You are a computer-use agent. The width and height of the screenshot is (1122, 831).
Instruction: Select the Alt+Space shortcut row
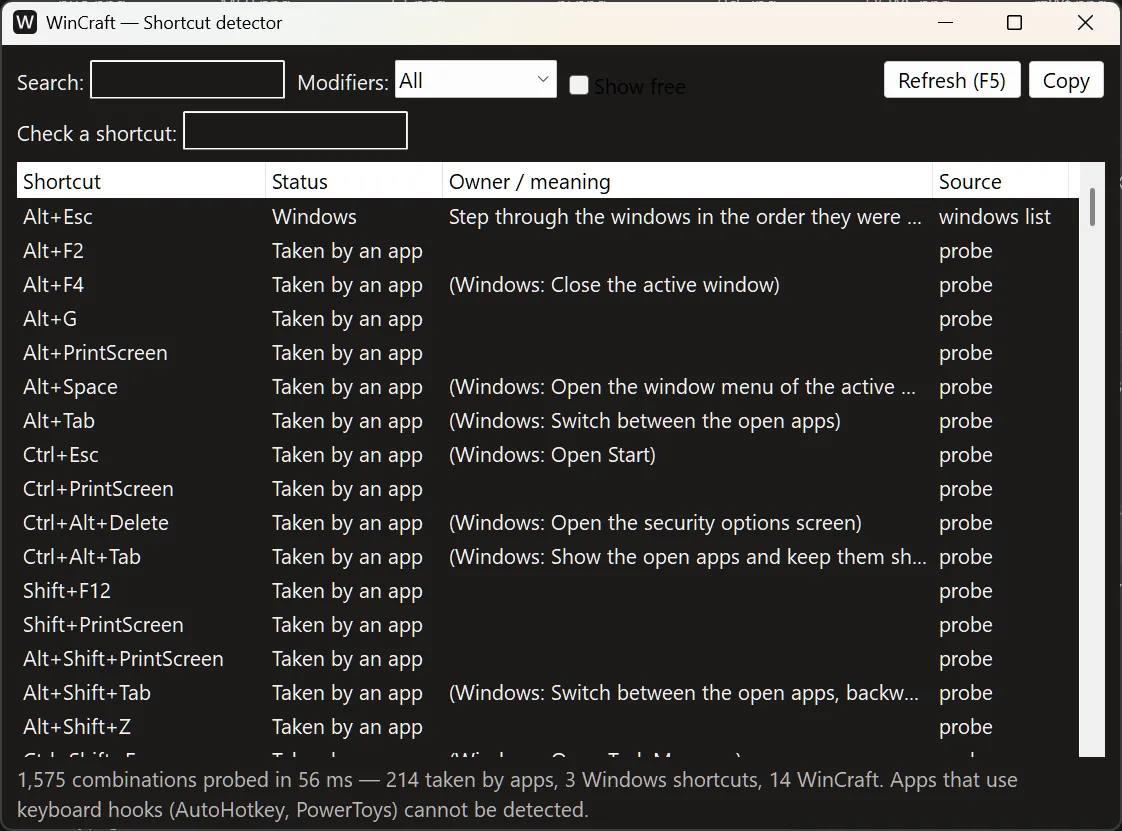tap(547, 387)
